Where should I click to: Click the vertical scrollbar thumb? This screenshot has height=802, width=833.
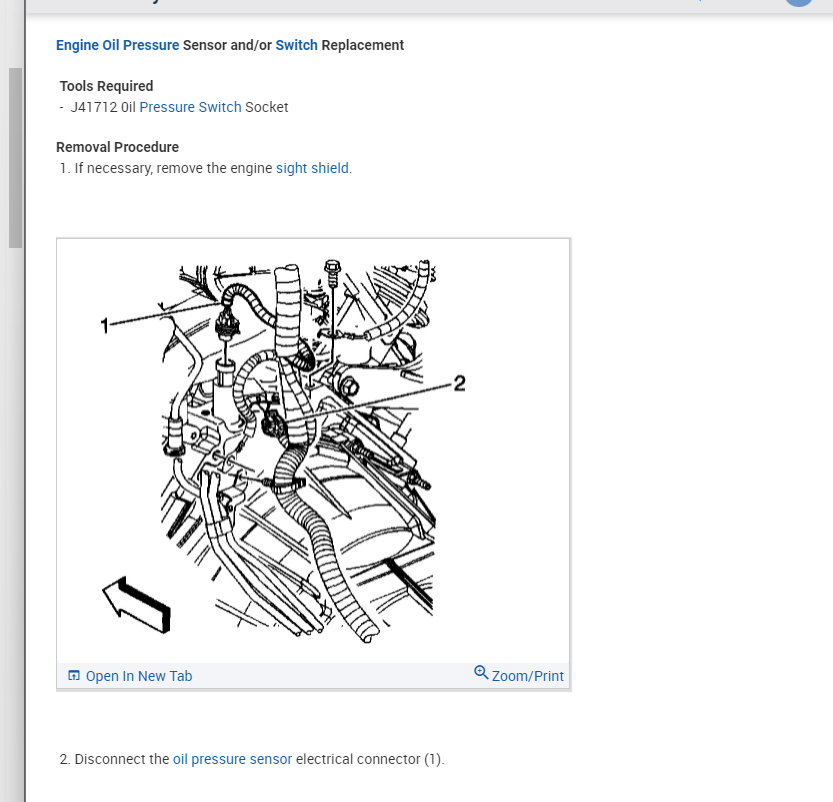pyautogui.click(x=15, y=158)
